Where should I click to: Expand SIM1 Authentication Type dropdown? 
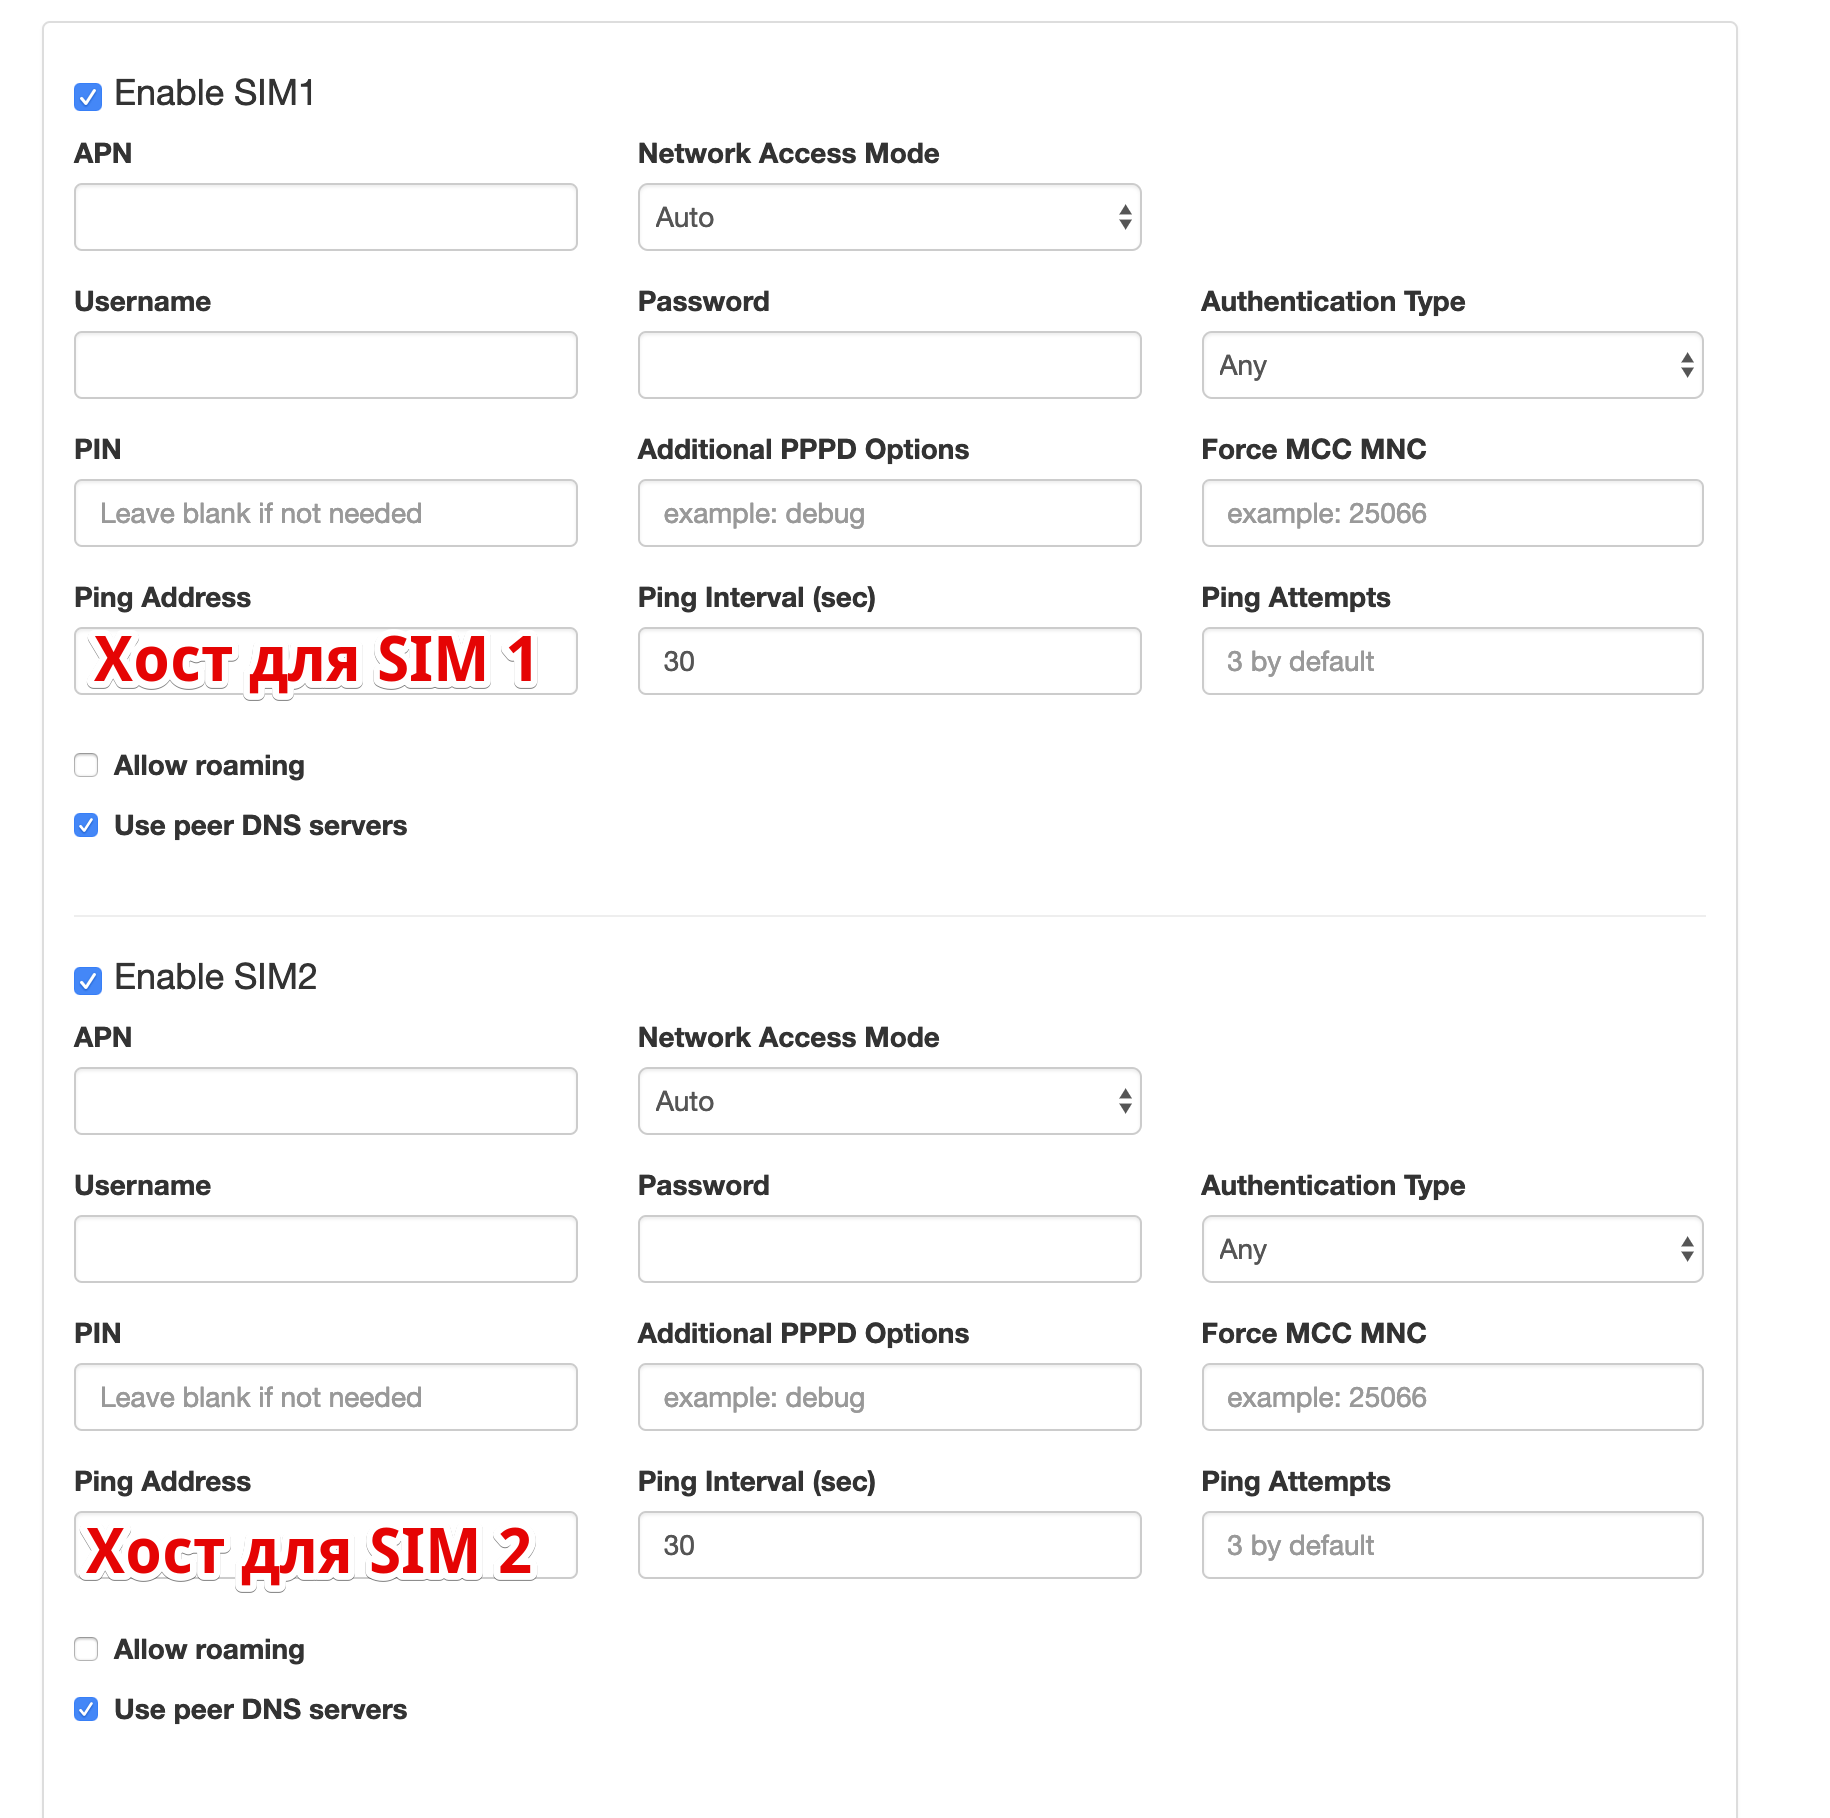(1452, 365)
